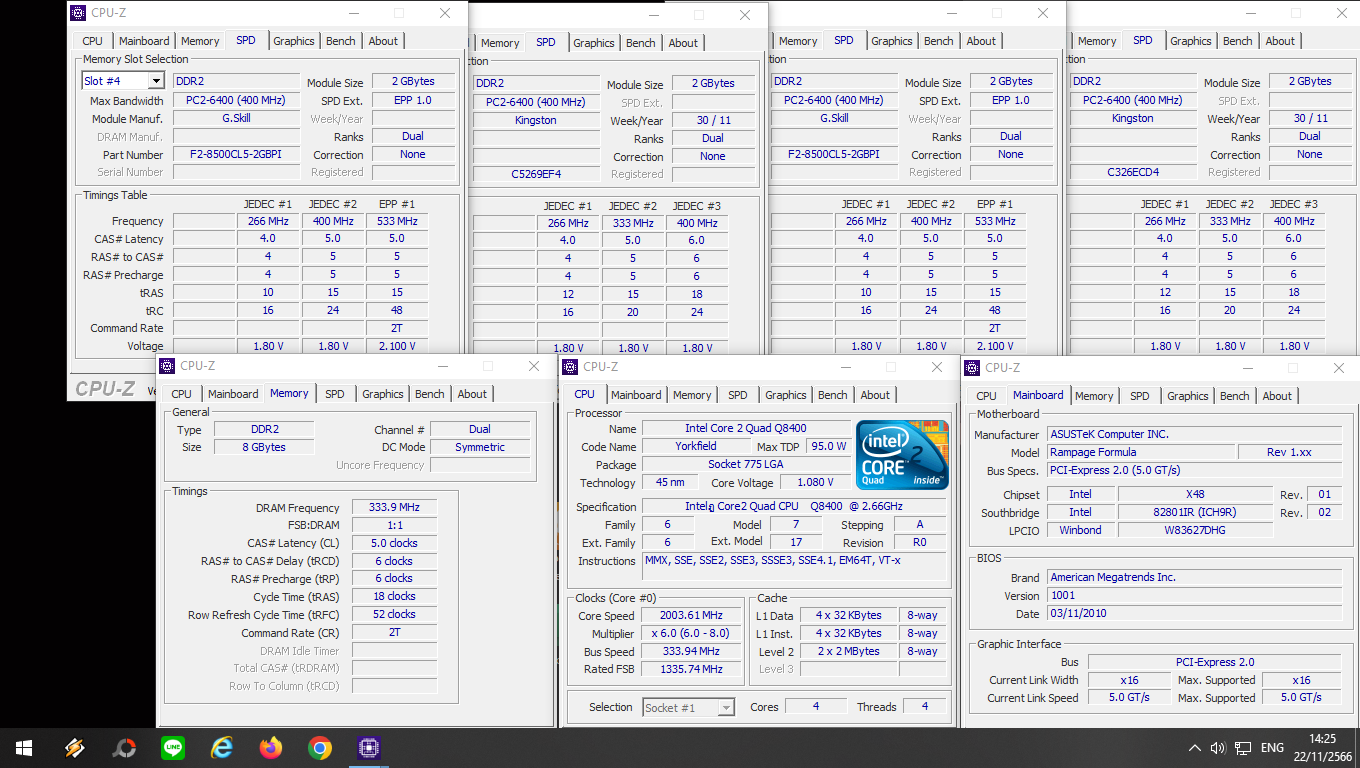Click the Manufacturer field ASUSTeK Computer INC.

coord(1194,434)
